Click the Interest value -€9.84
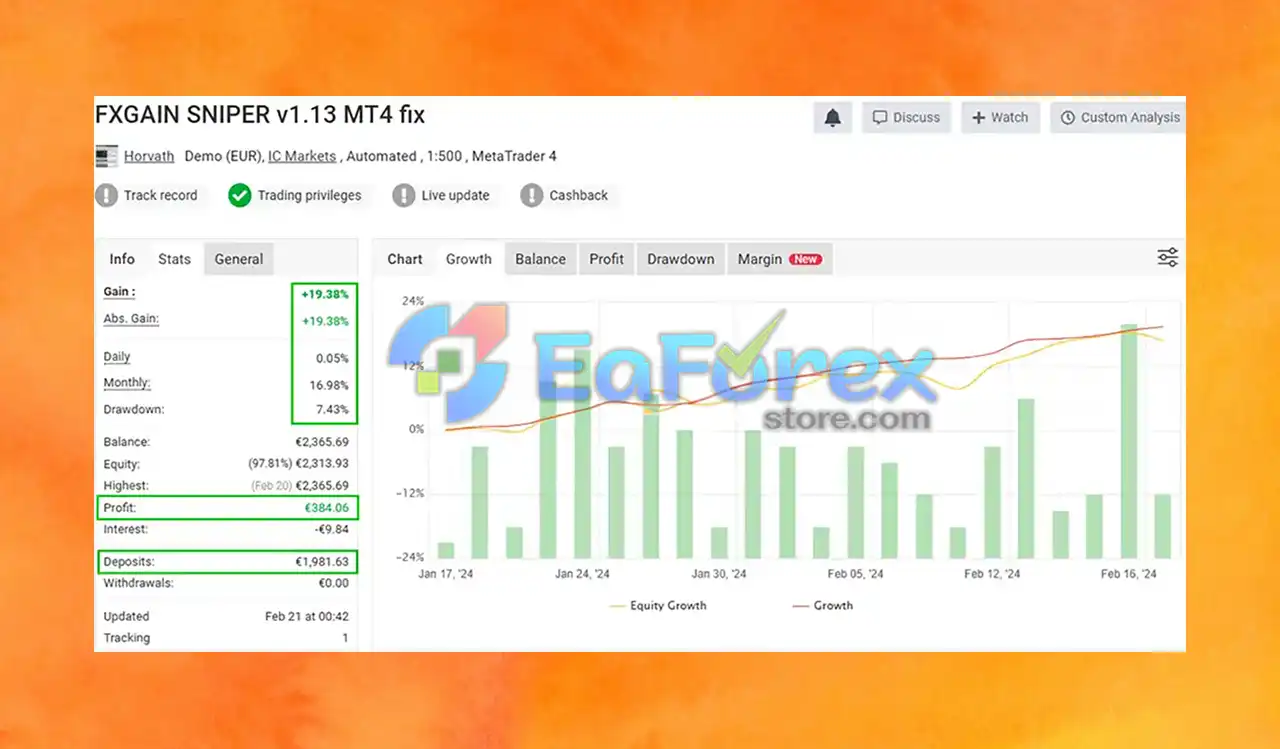1280x749 pixels. click(x=331, y=530)
